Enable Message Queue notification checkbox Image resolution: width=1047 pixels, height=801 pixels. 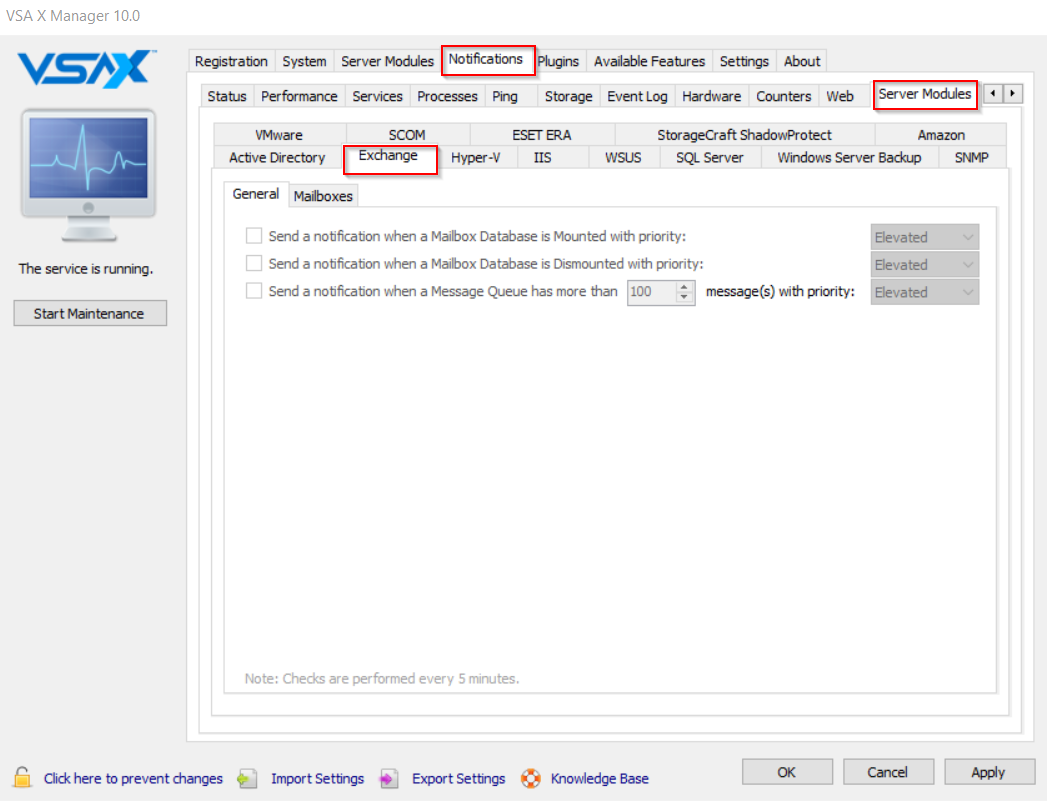[254, 290]
